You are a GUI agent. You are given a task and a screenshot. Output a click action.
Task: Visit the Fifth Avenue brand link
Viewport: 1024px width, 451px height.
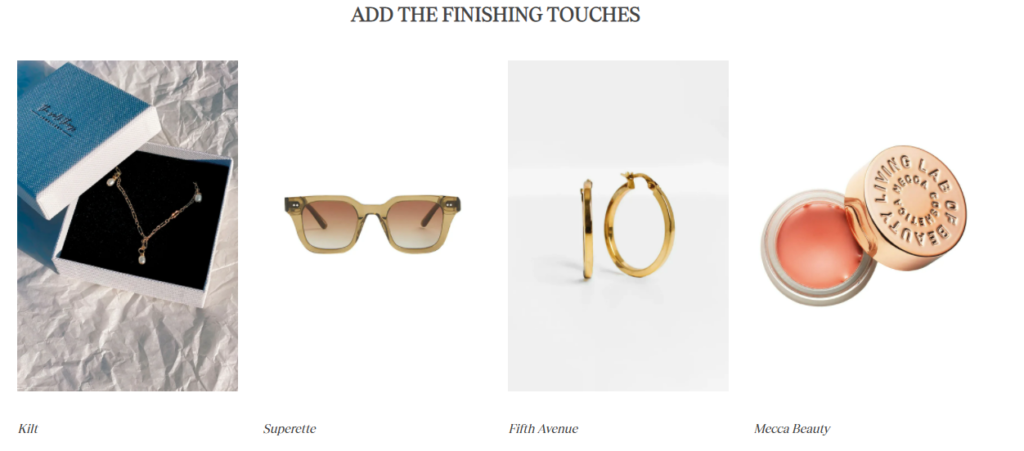tap(543, 429)
